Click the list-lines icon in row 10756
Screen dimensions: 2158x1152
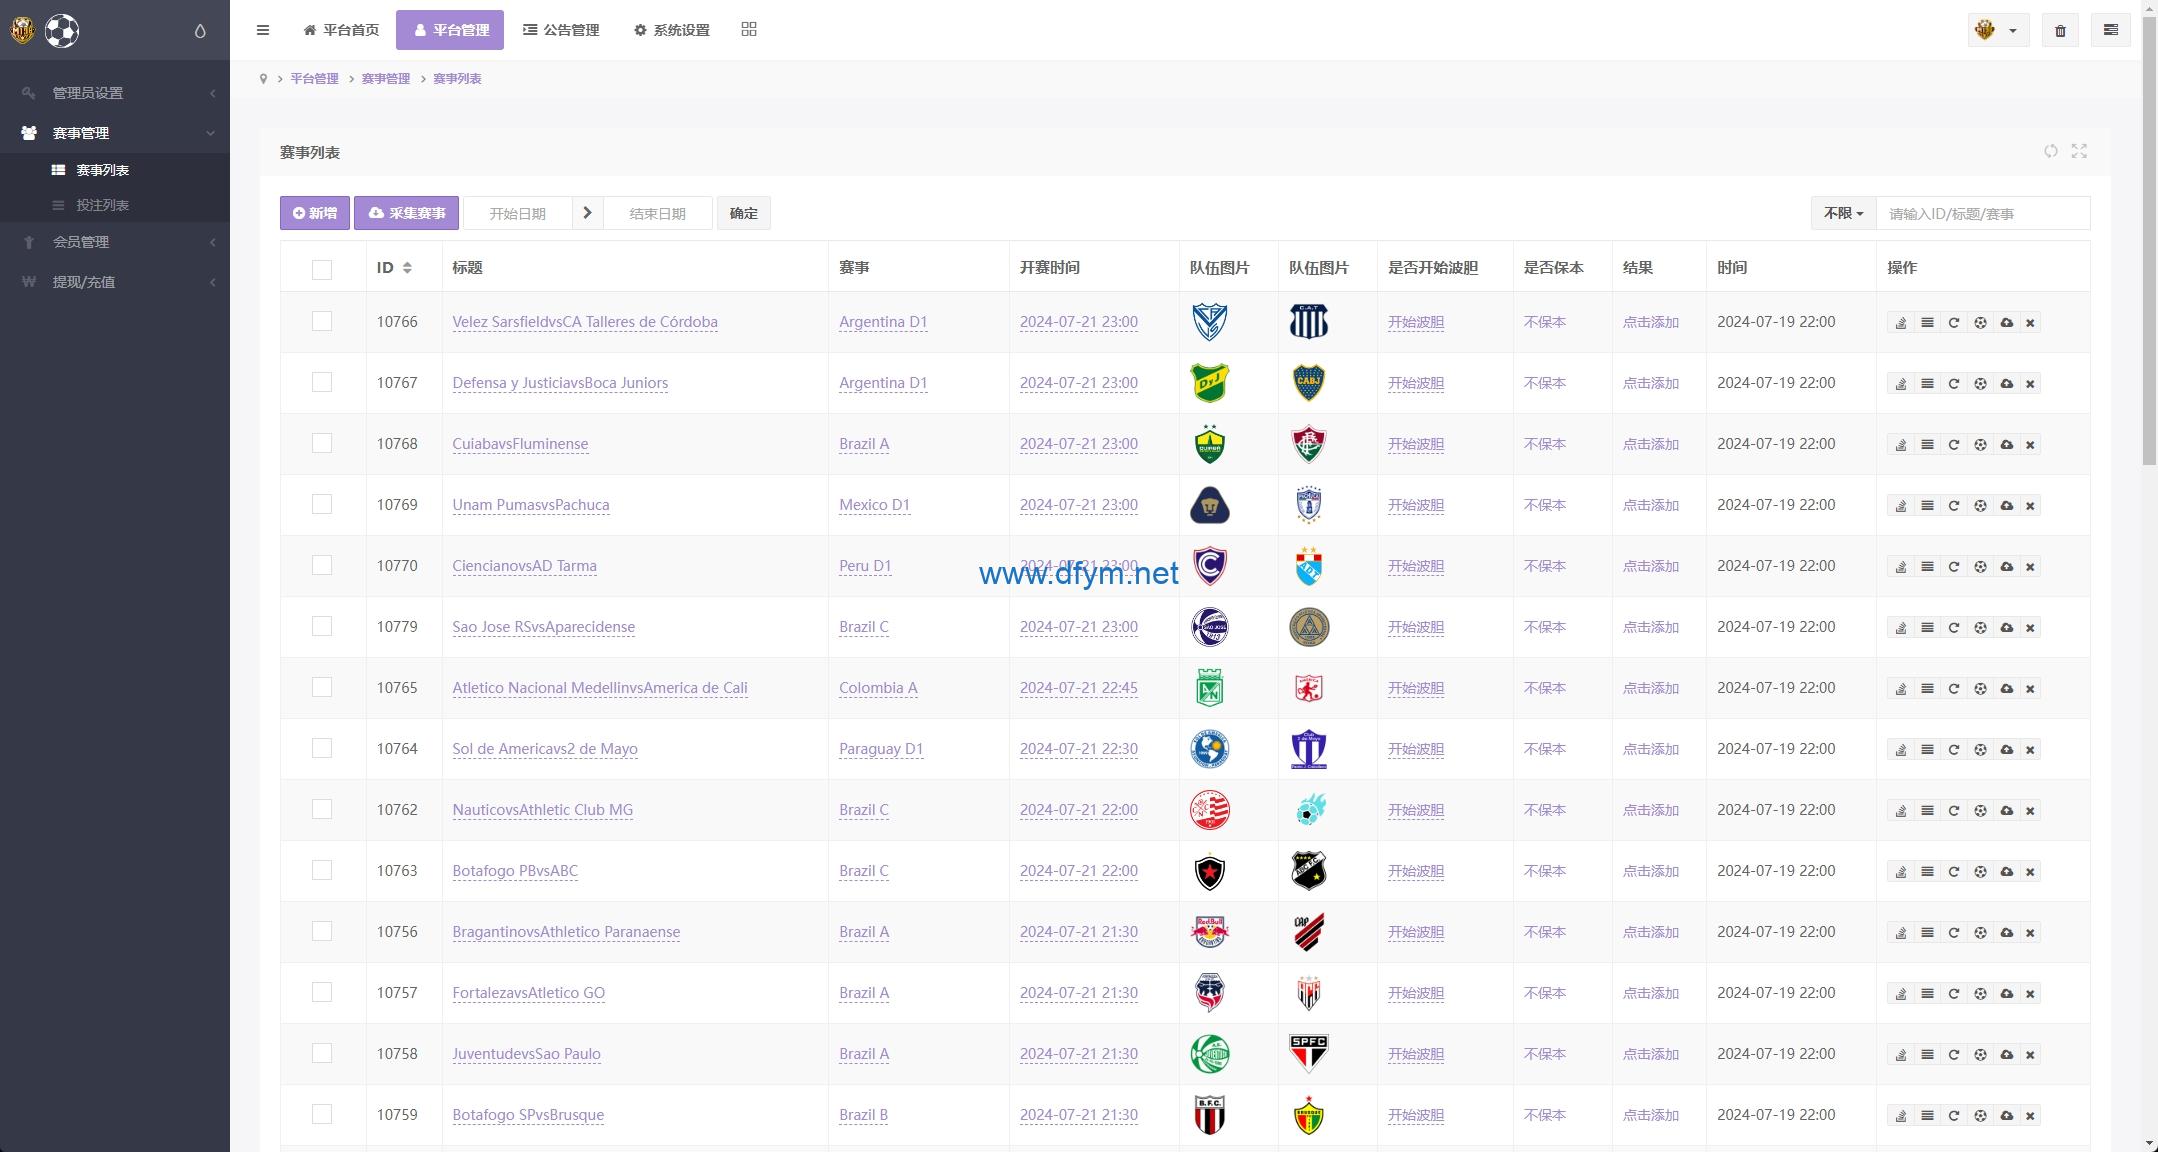pos(1927,933)
